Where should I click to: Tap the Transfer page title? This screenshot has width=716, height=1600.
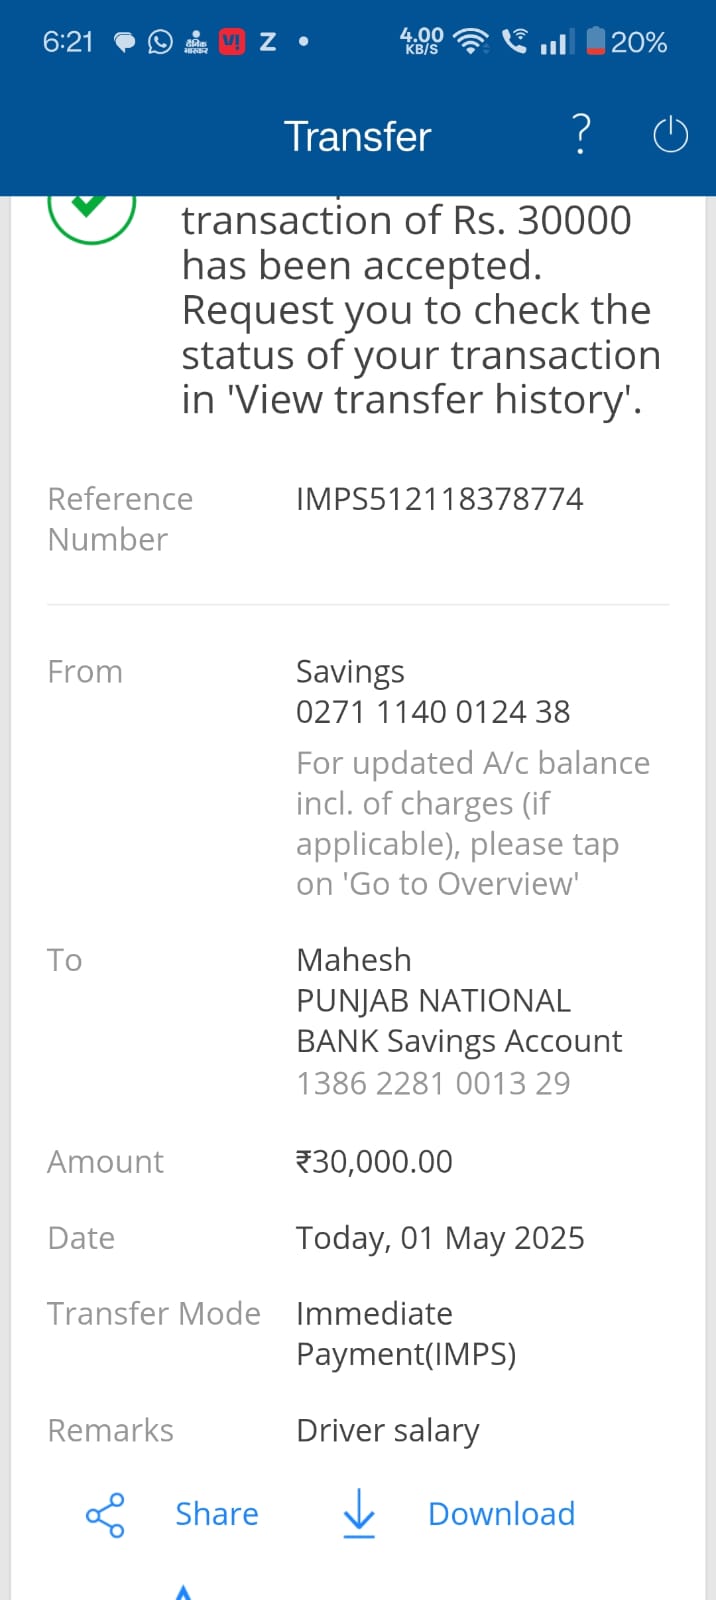pyautogui.click(x=357, y=136)
